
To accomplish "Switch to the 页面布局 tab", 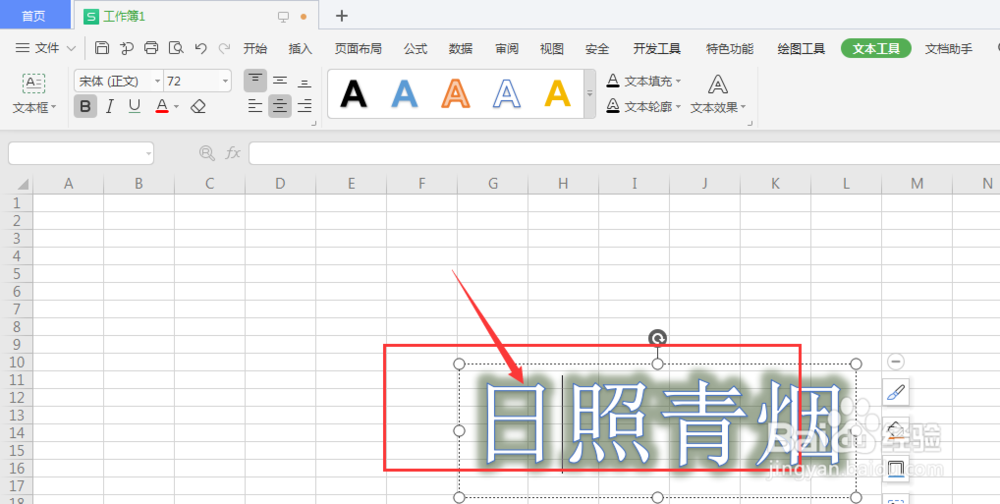I will [x=358, y=48].
